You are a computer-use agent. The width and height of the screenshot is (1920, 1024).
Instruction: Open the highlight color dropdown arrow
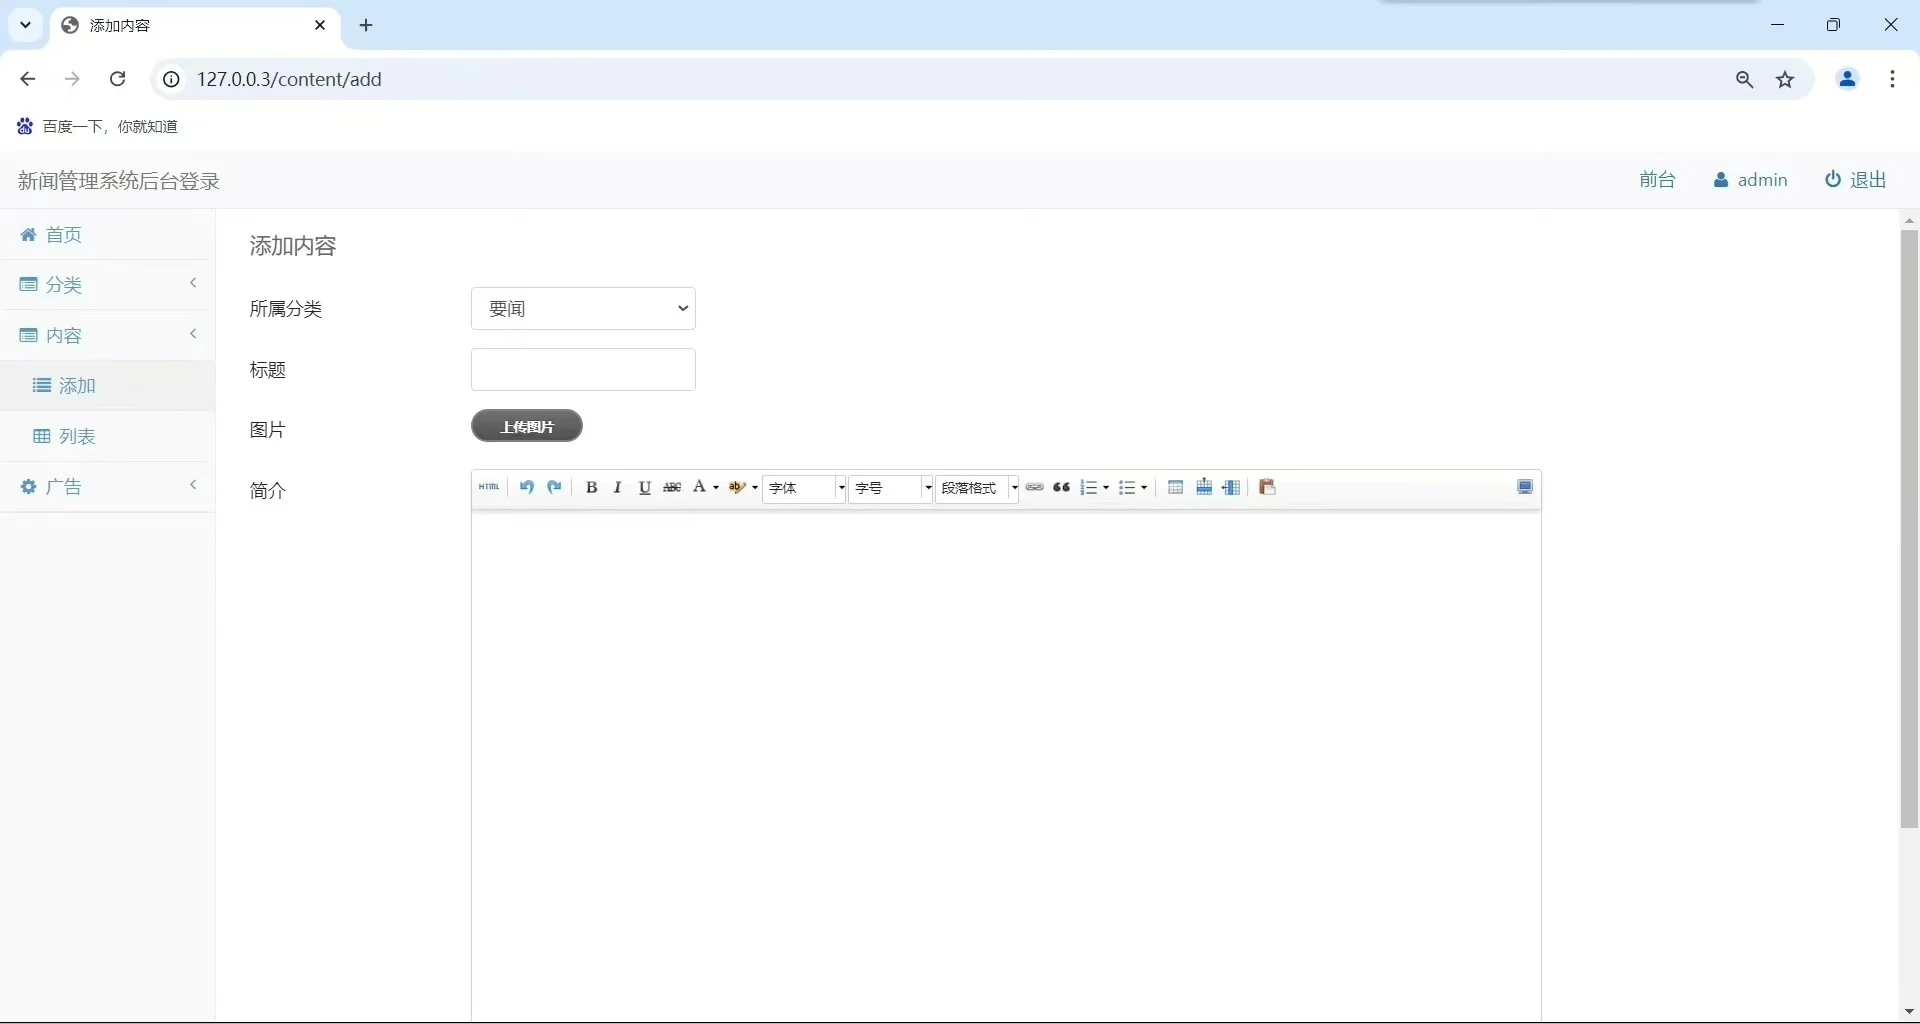(x=755, y=488)
